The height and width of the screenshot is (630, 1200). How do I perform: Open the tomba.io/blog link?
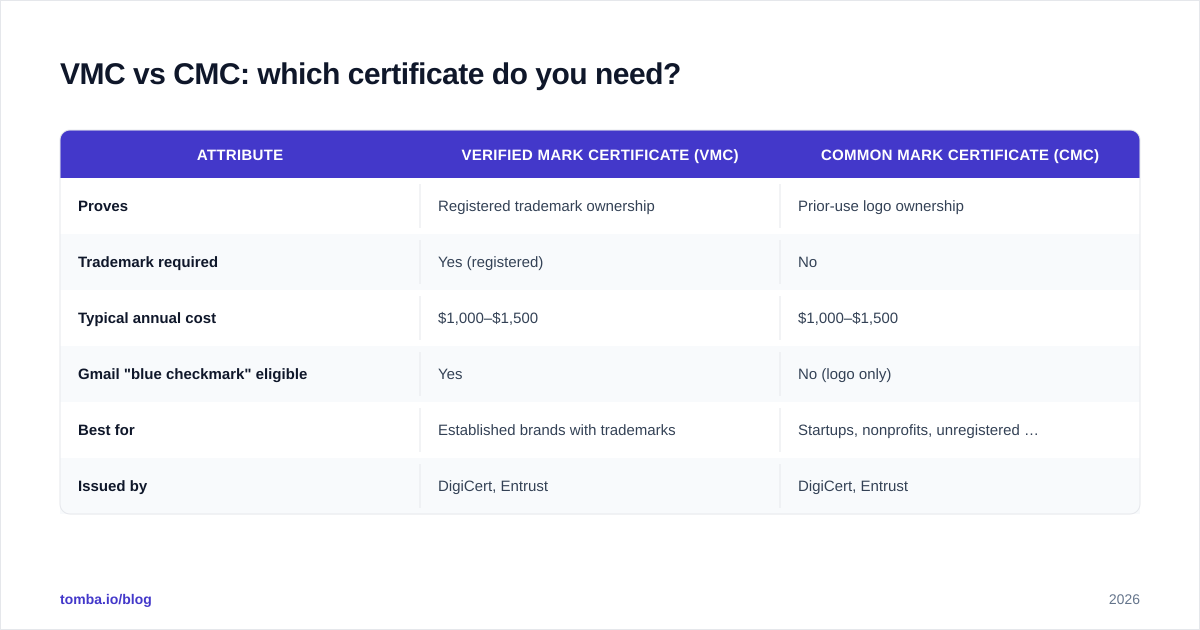[106, 599]
